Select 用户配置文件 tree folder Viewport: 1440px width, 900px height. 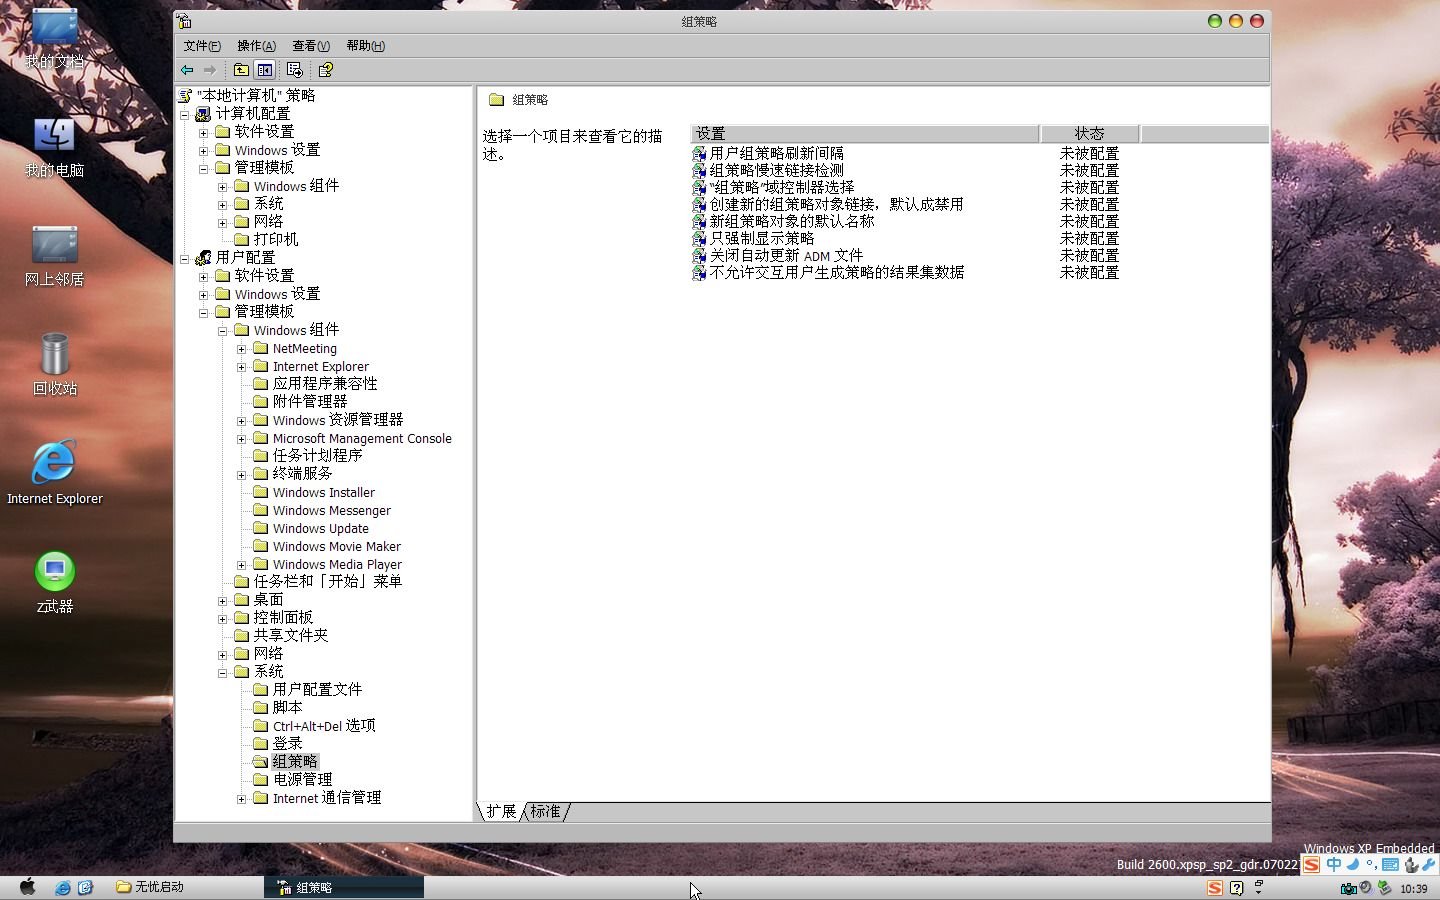point(317,690)
